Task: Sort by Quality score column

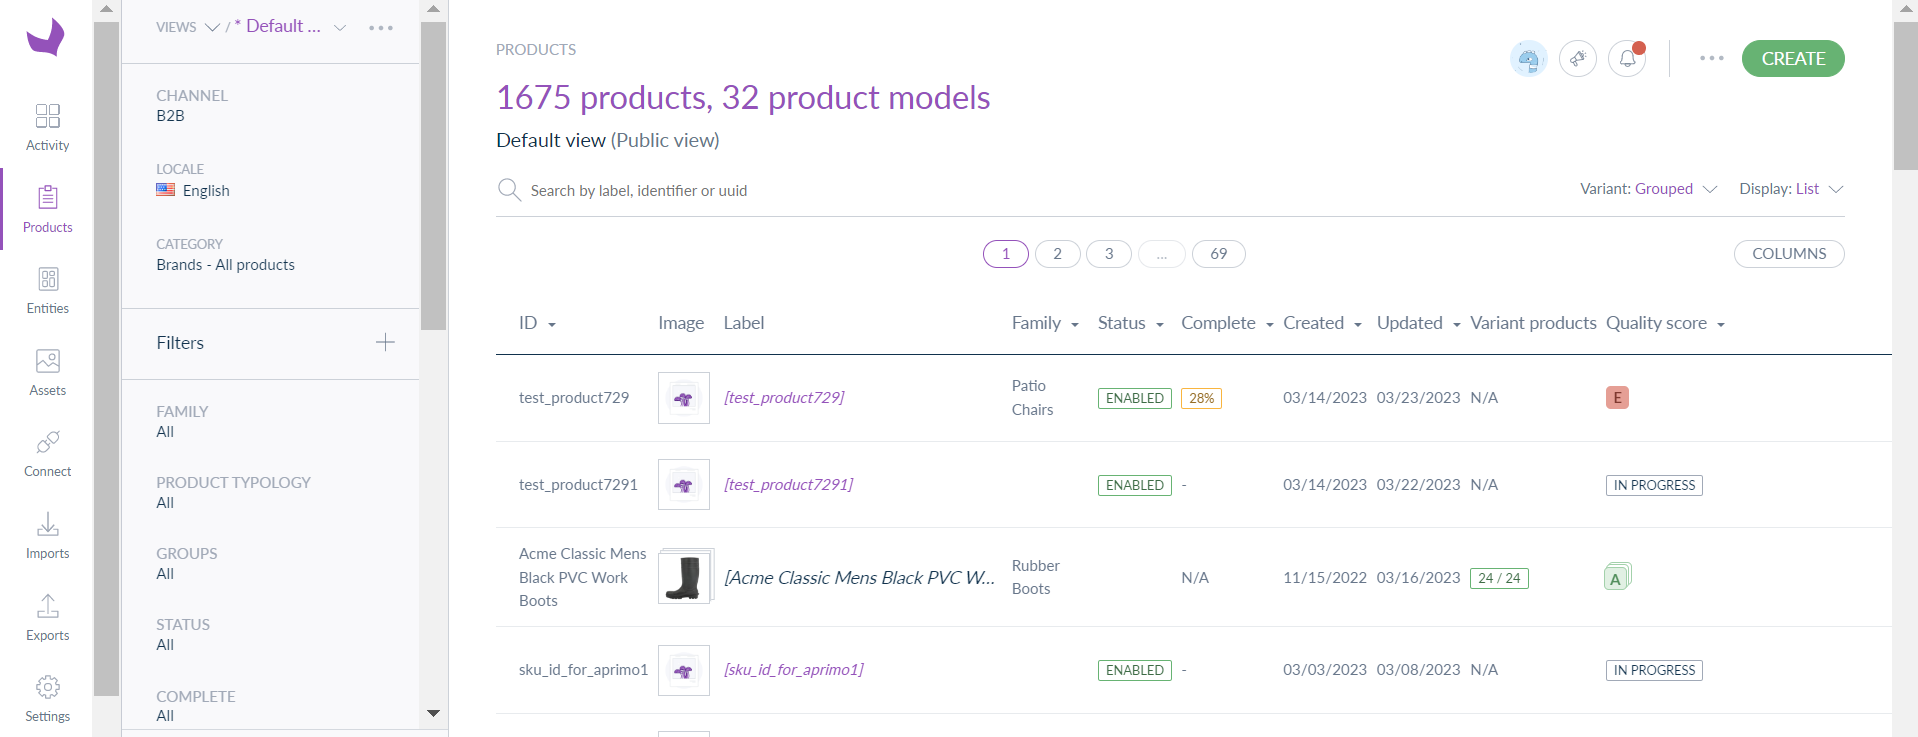Action: 1664,323
